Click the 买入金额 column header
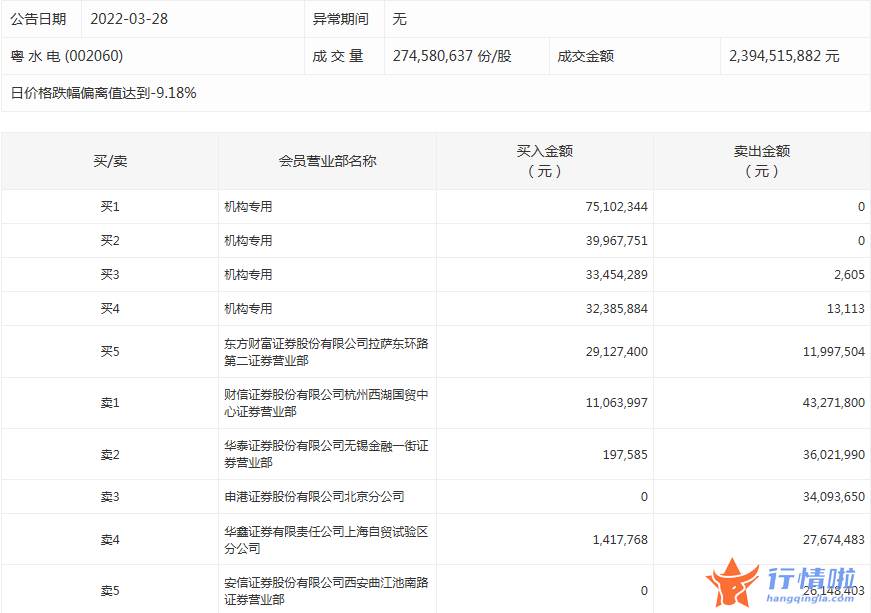The width and height of the screenshot is (871, 613). pyautogui.click(x=544, y=161)
